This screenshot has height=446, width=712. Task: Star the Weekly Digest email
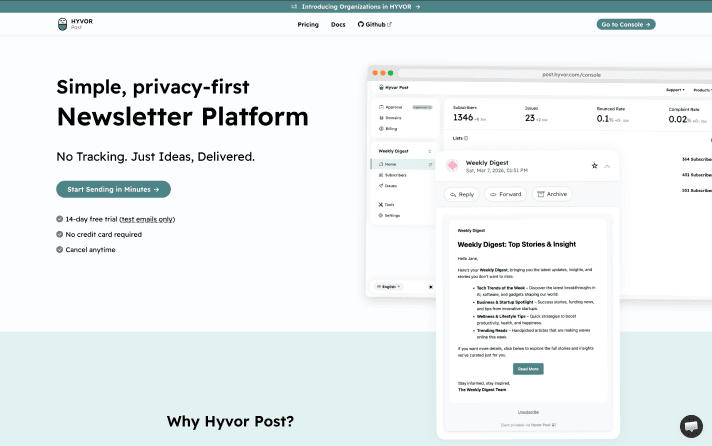(x=594, y=166)
